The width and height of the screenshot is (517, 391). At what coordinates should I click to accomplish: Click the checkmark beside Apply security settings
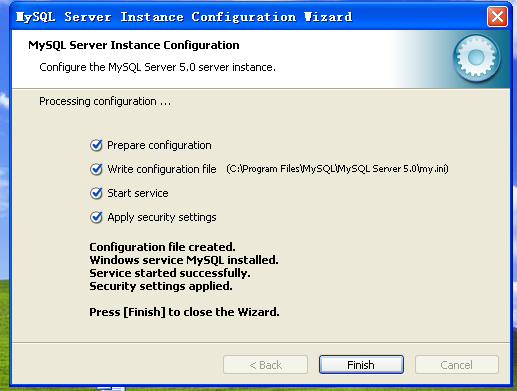(x=96, y=217)
